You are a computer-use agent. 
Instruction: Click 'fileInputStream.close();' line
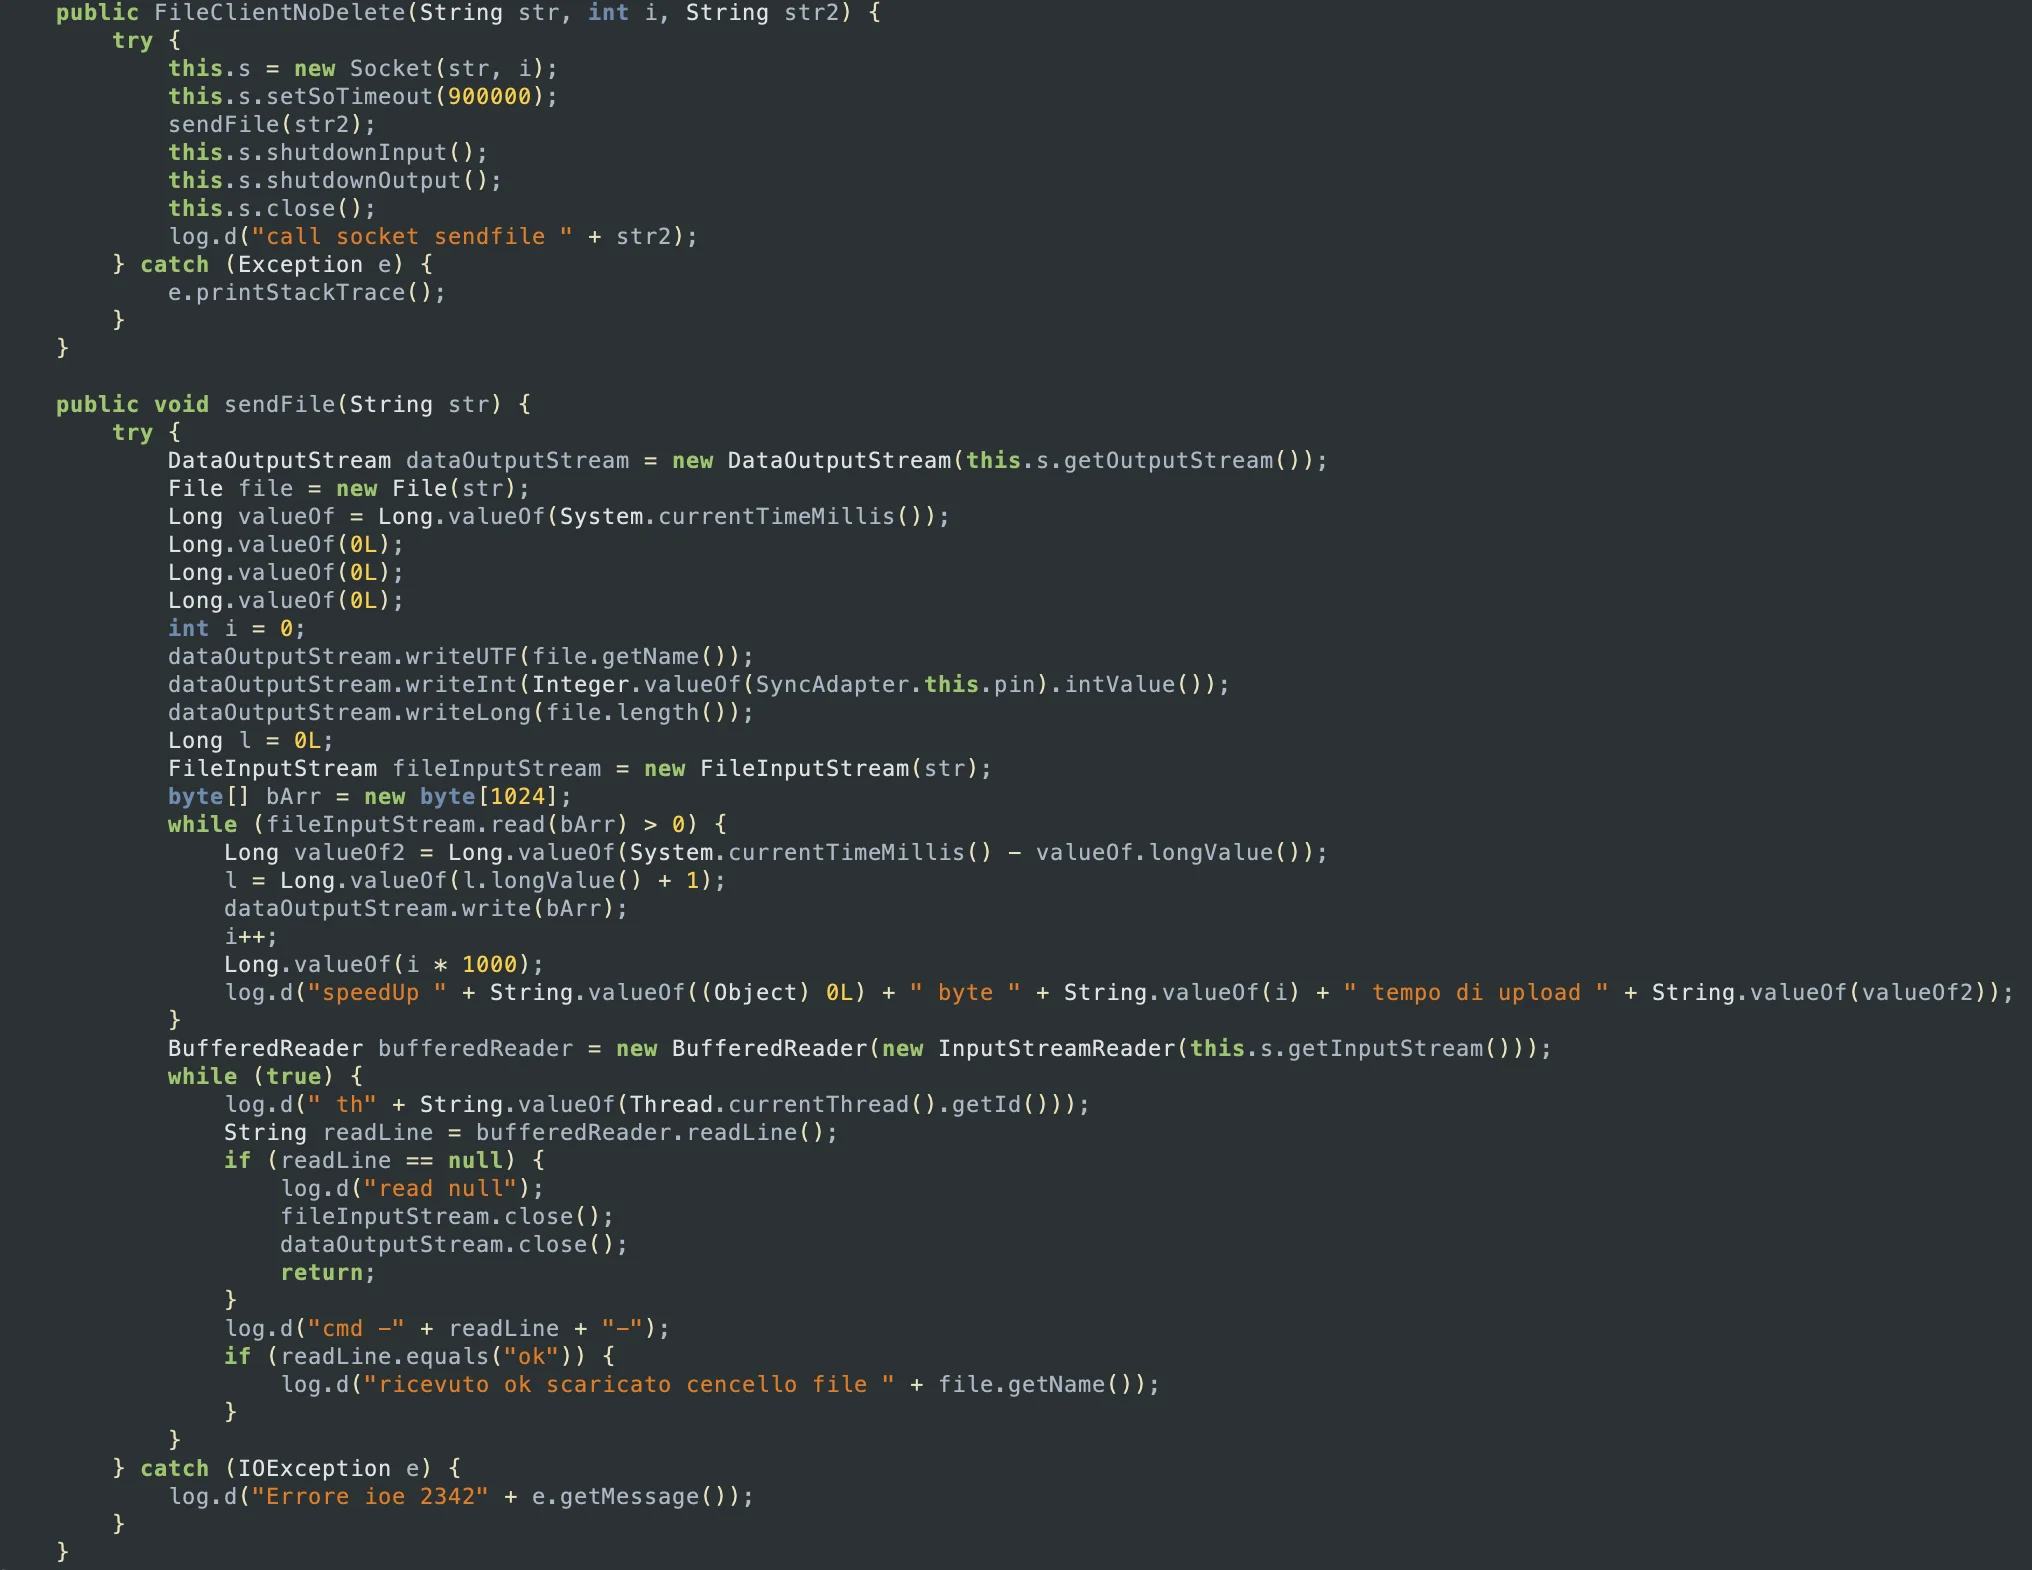pos(447,1217)
